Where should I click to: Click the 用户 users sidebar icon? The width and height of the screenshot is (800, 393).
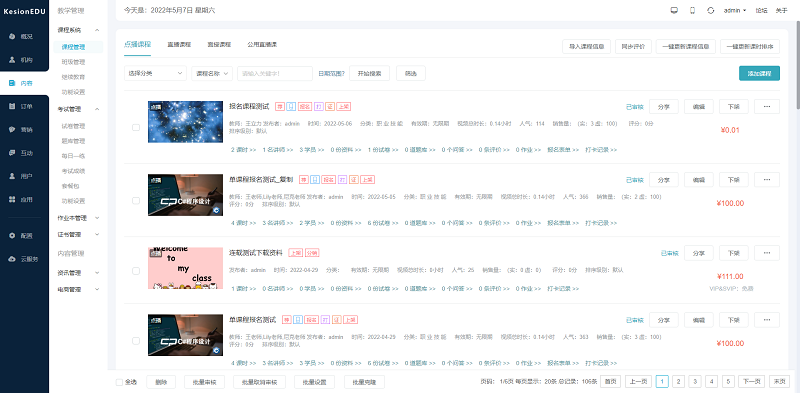(x=12, y=176)
